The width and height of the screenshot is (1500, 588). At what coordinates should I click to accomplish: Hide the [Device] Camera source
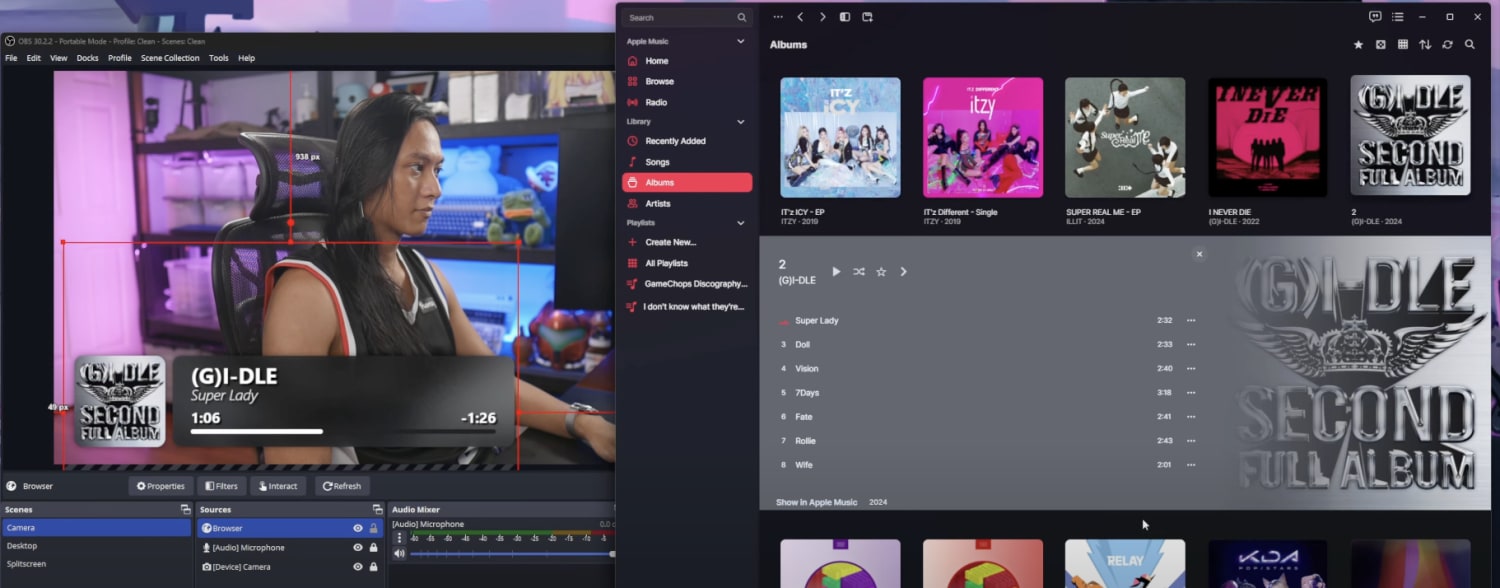(x=357, y=566)
